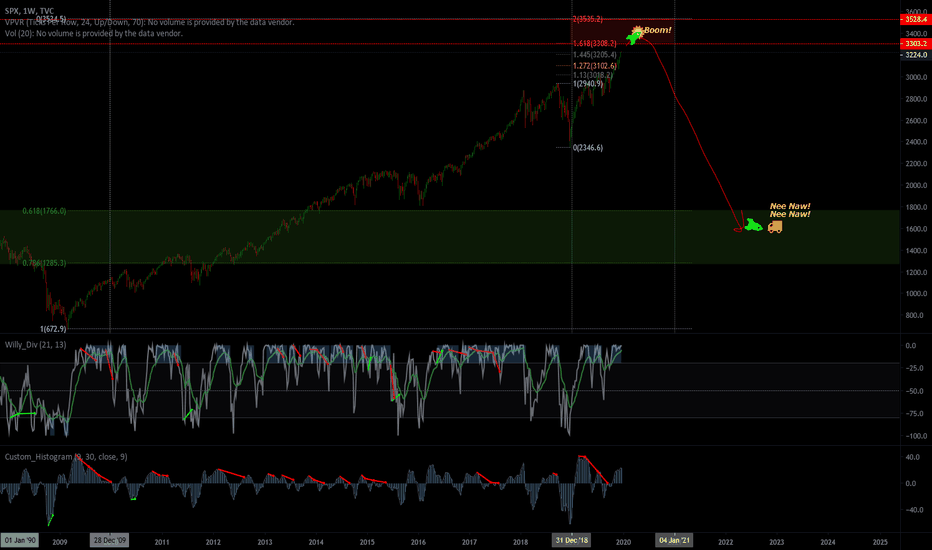Click the 1.618(3308.2) Fibonacci level label
This screenshot has height=550, width=932.
click(x=594, y=43)
